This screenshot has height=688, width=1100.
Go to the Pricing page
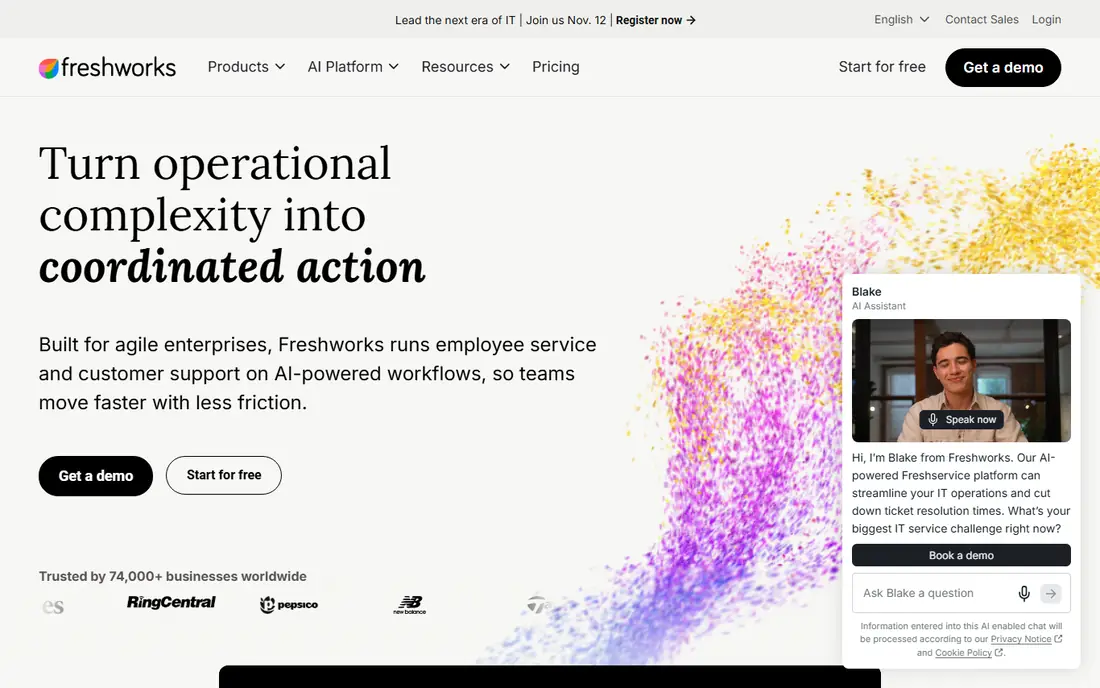(556, 67)
